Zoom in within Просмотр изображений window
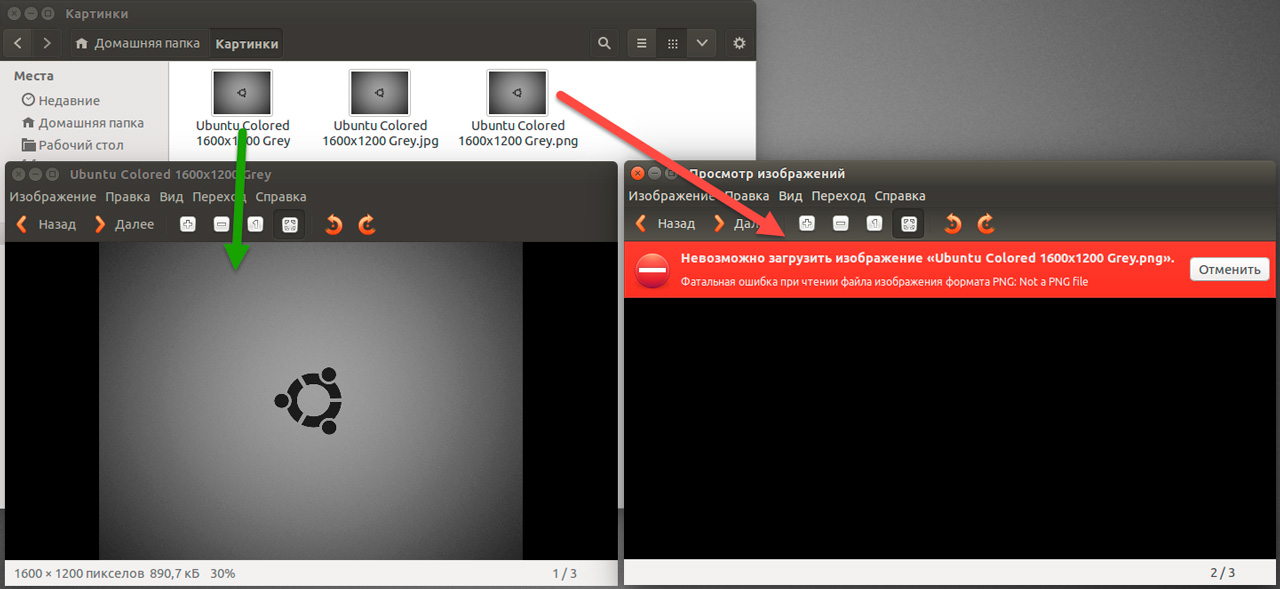 click(807, 224)
